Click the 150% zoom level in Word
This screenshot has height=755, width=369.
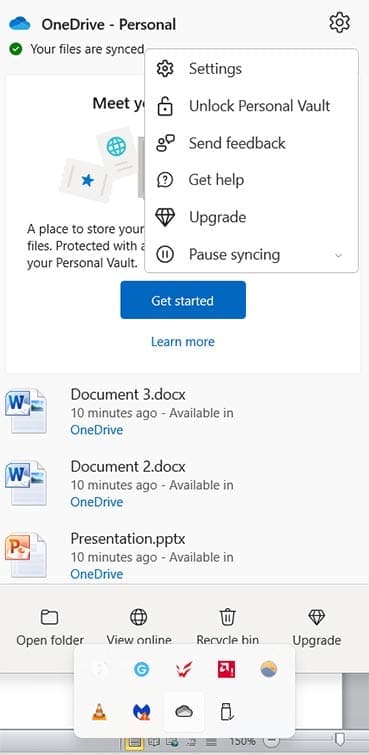coord(242,741)
